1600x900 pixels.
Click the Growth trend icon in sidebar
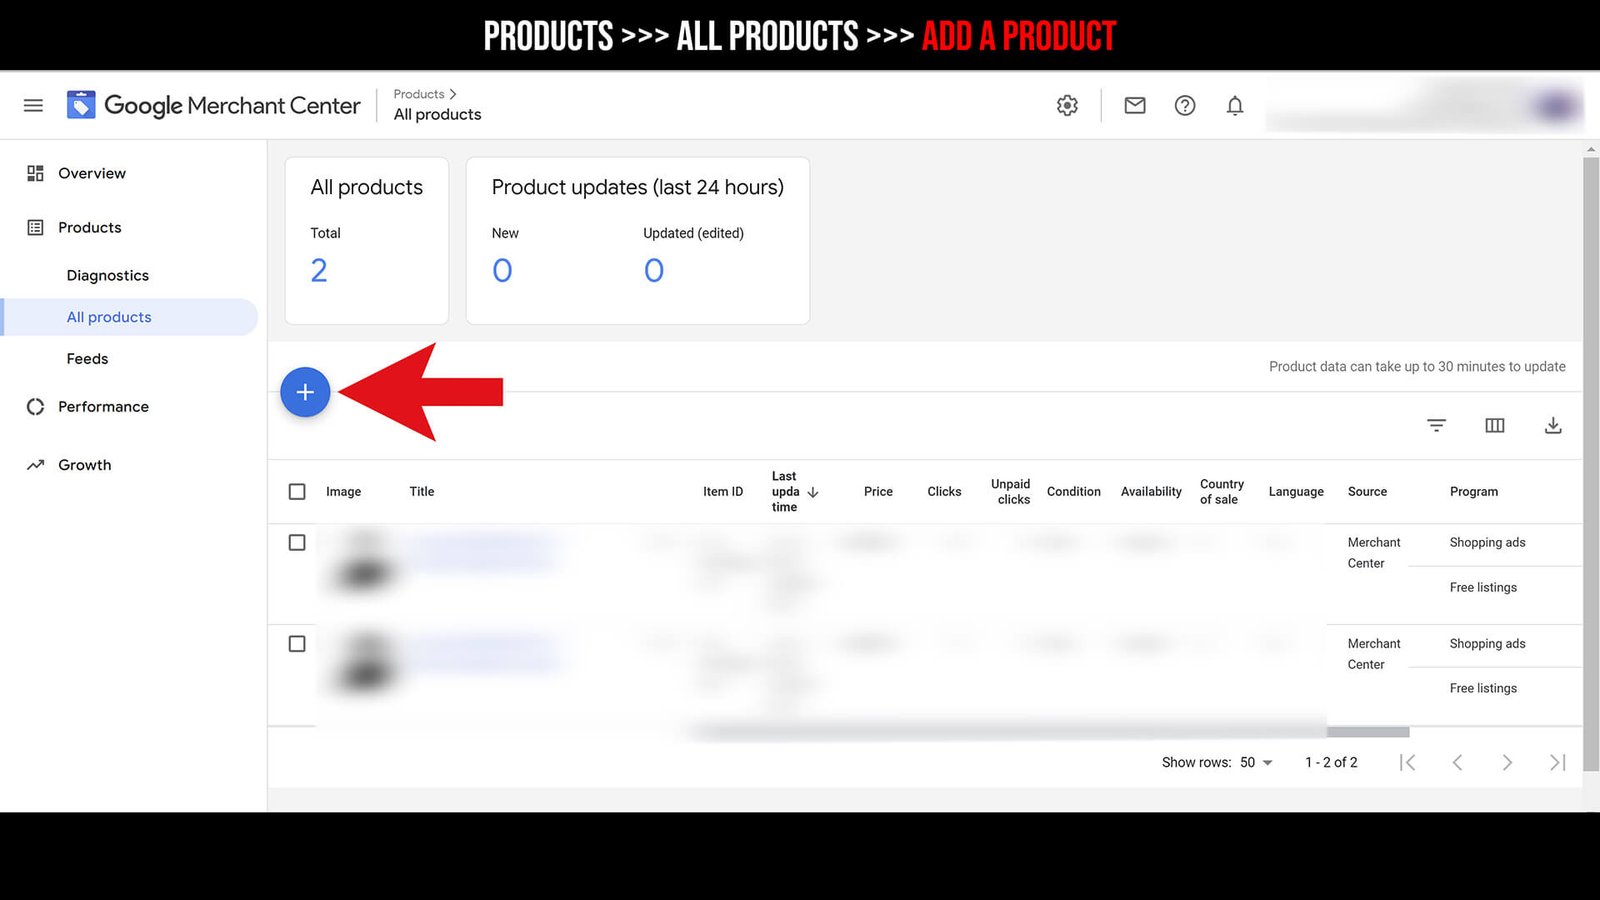click(35, 465)
